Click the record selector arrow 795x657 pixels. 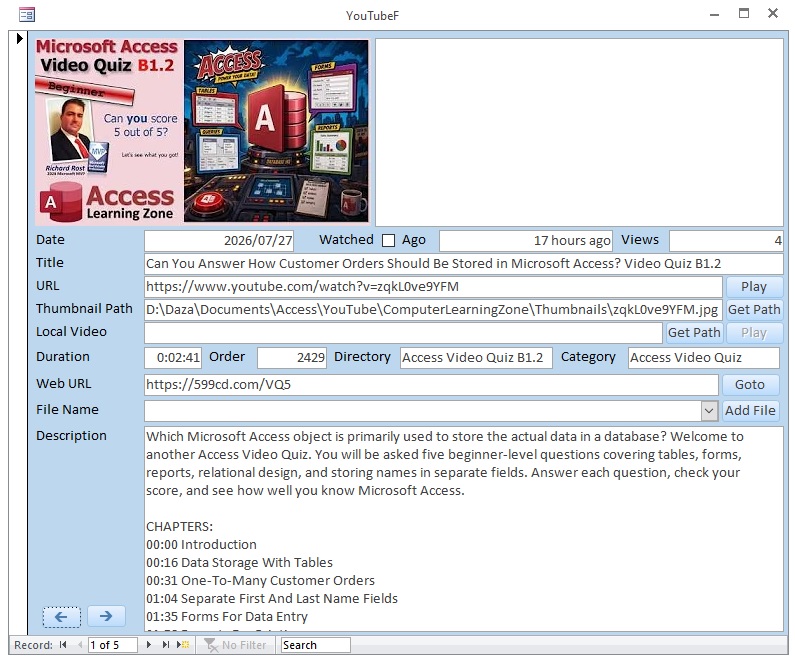click(x=20, y=38)
